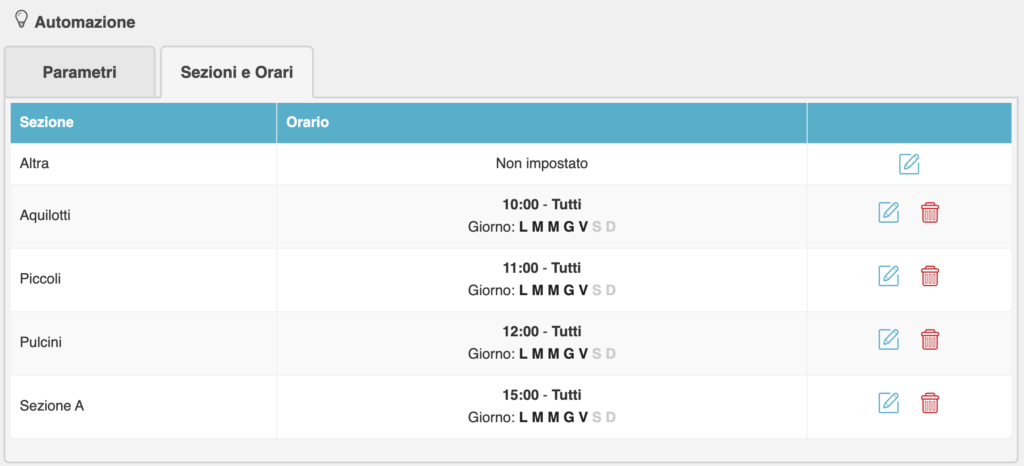Click the Non impostato text
1024x466 pixels.
coord(542,163)
